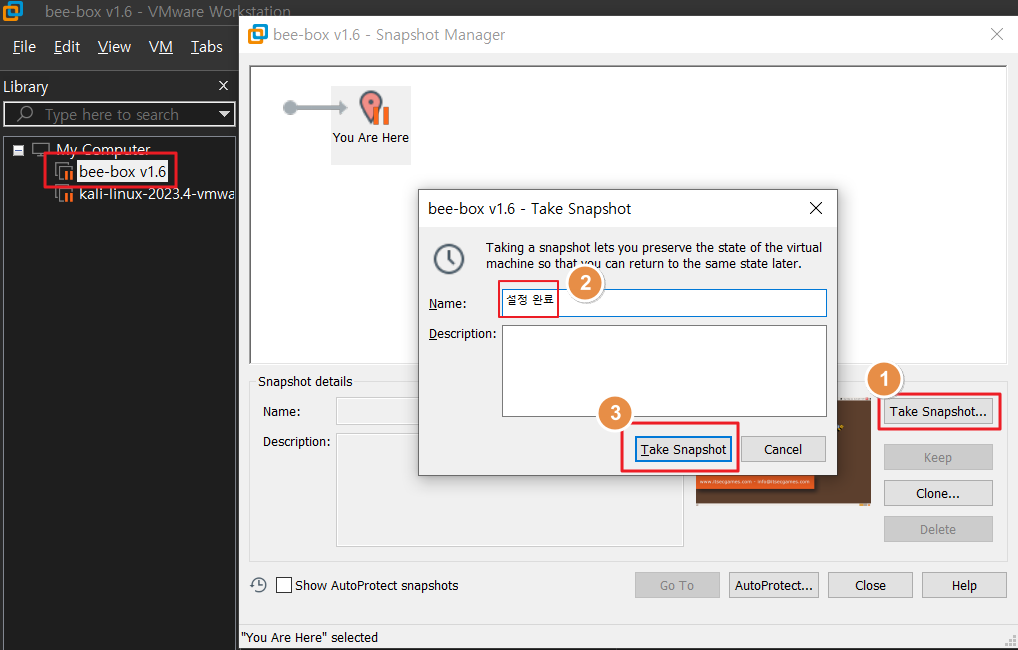This screenshot has width=1018, height=650.
Task: Click the Clone... button
Action: 938,494
